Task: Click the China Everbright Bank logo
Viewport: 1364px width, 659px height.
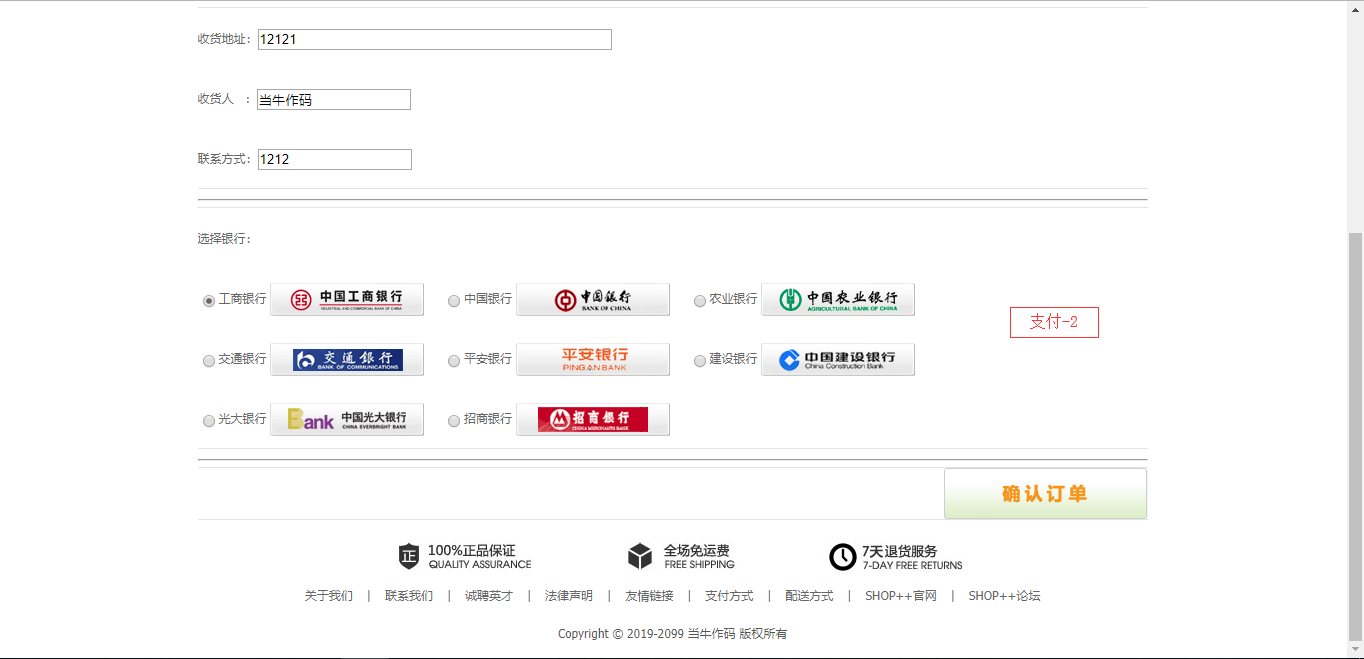Action: [347, 420]
